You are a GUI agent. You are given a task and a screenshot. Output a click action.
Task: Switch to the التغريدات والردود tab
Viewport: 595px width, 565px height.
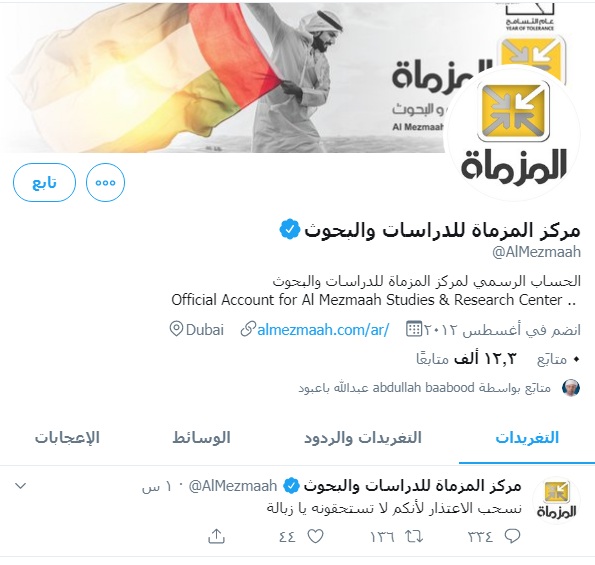tap(363, 438)
